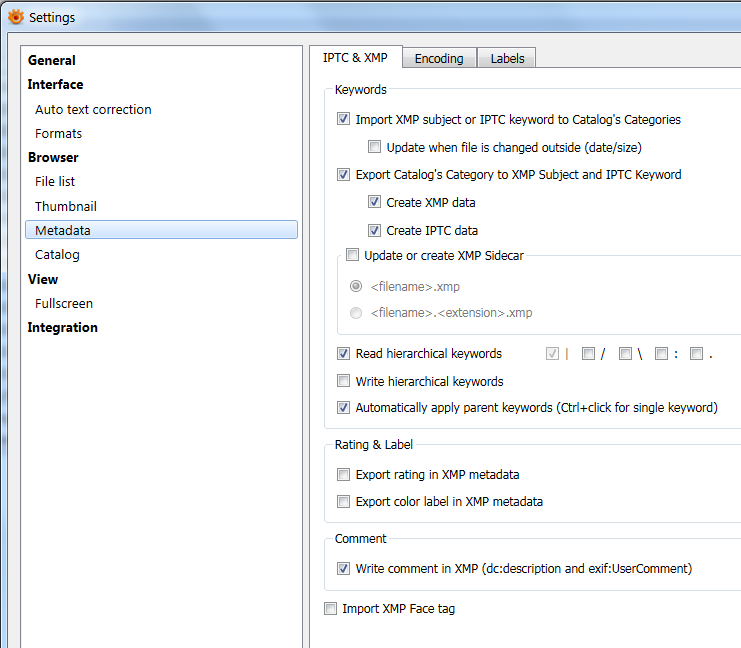Viewport: 741px width, 648px height.
Task: Enable Update or create XMP Sidecar
Action: point(352,256)
